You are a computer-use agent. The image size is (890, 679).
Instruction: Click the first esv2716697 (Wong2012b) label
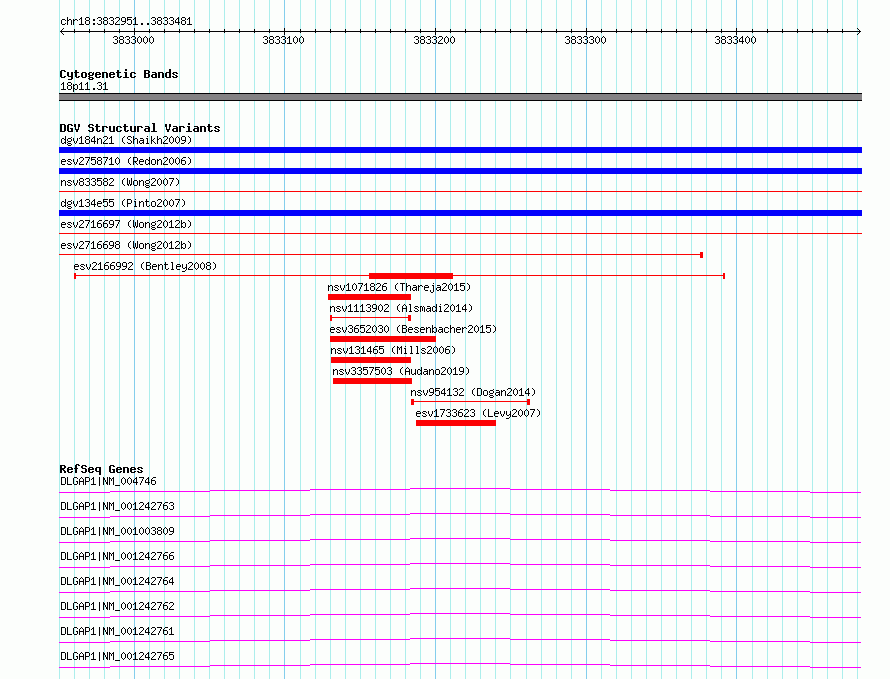click(126, 224)
